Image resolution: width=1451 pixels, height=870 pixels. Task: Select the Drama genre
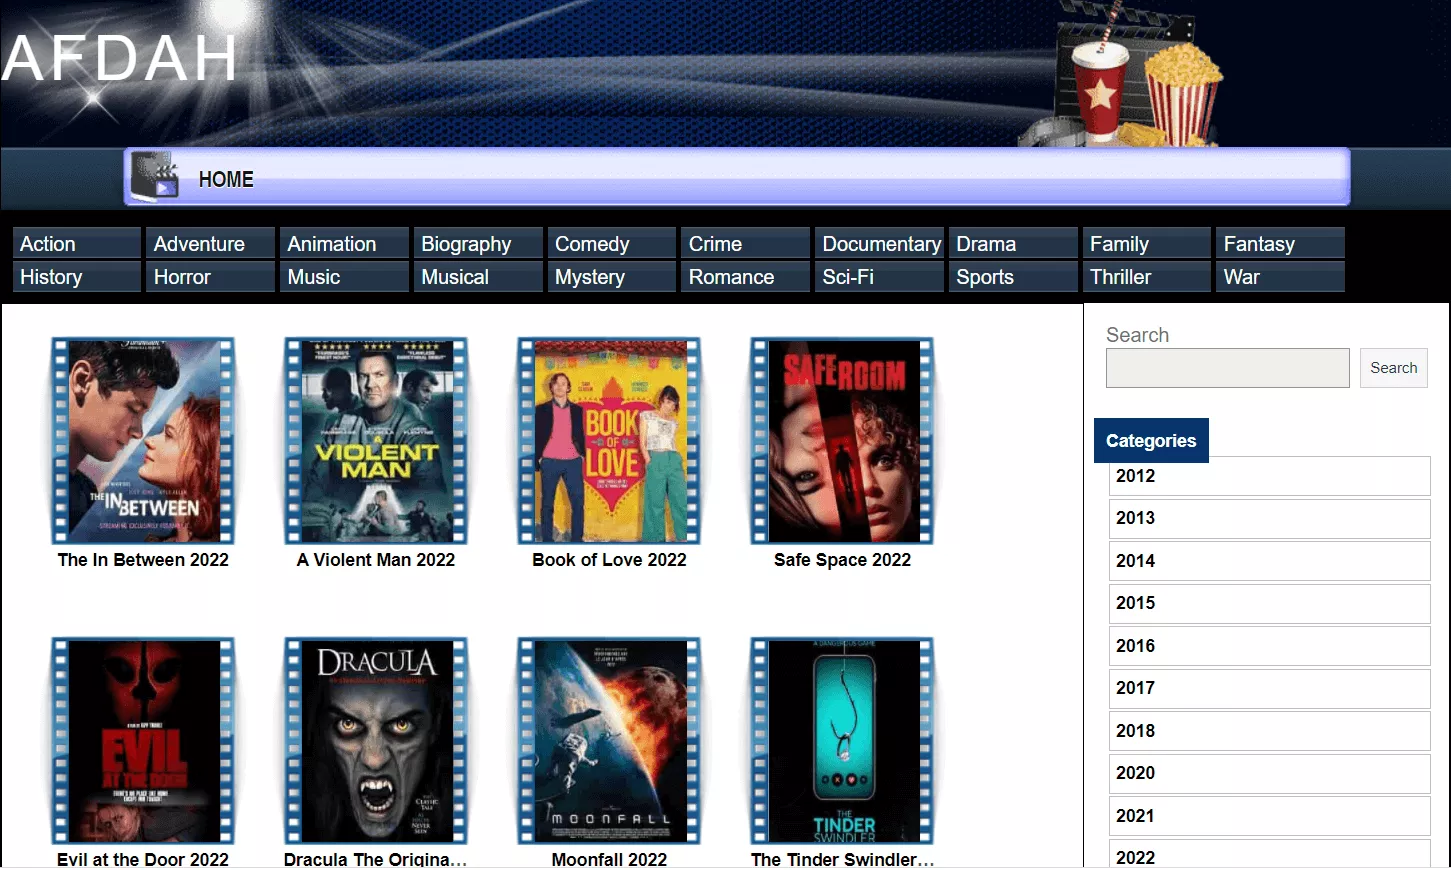[x=1014, y=244]
